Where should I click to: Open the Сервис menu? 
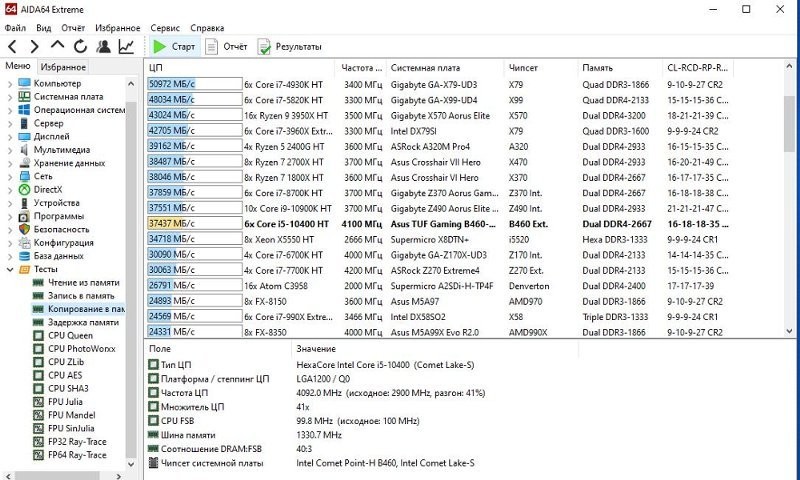(165, 28)
